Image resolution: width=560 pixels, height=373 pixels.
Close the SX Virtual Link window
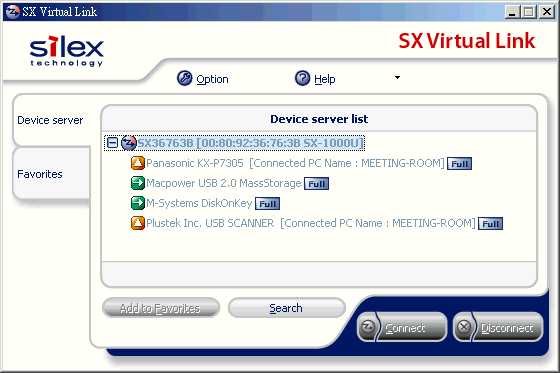tap(547, 12)
